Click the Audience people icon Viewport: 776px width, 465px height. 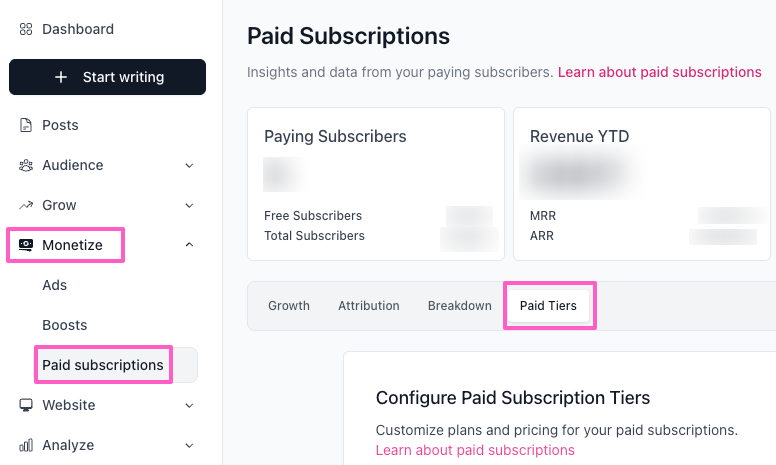pyautogui.click(x=26, y=165)
